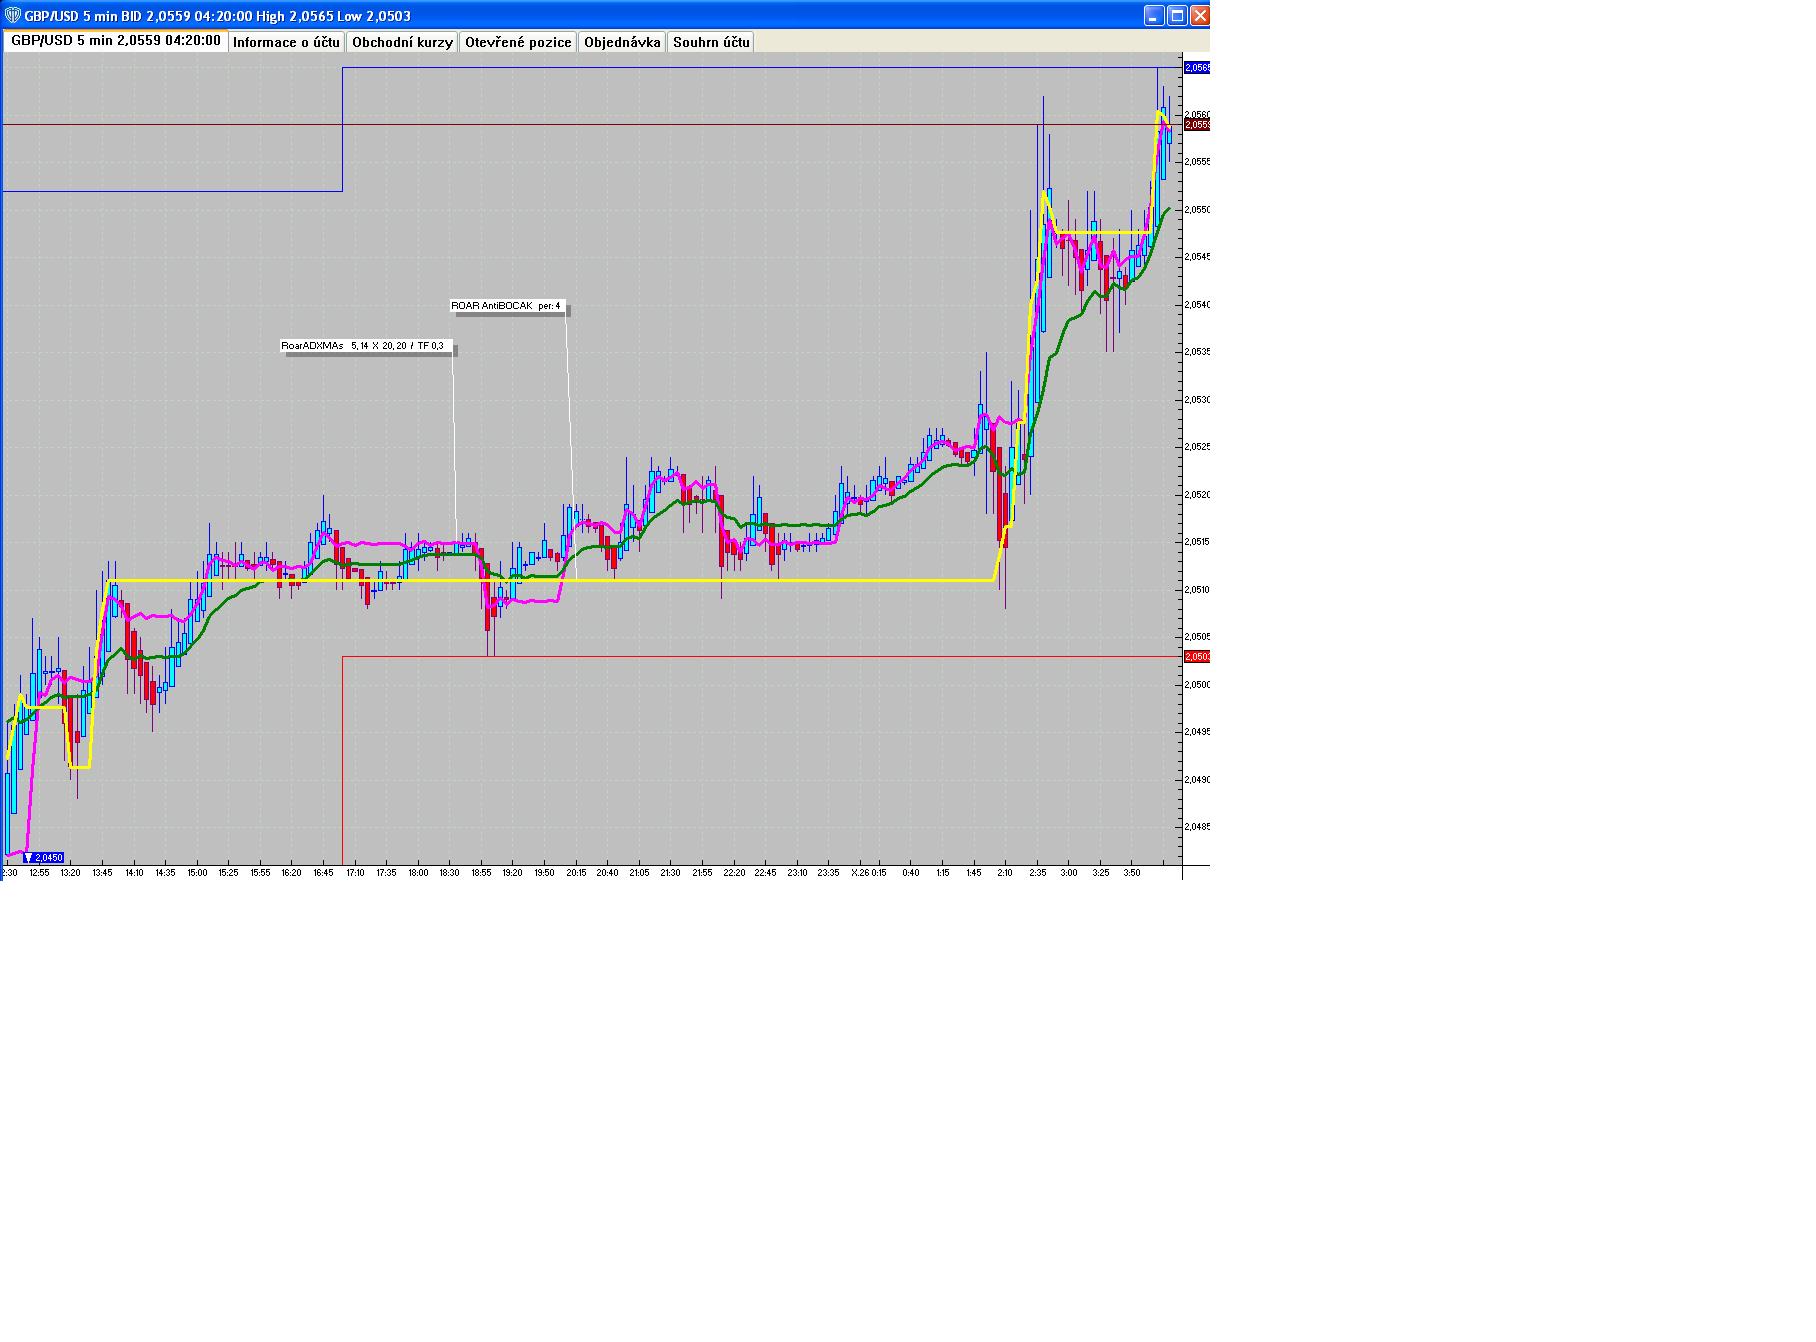Click the 15:00 time axis label
This screenshot has width=1816, height=1342.
coord(197,873)
